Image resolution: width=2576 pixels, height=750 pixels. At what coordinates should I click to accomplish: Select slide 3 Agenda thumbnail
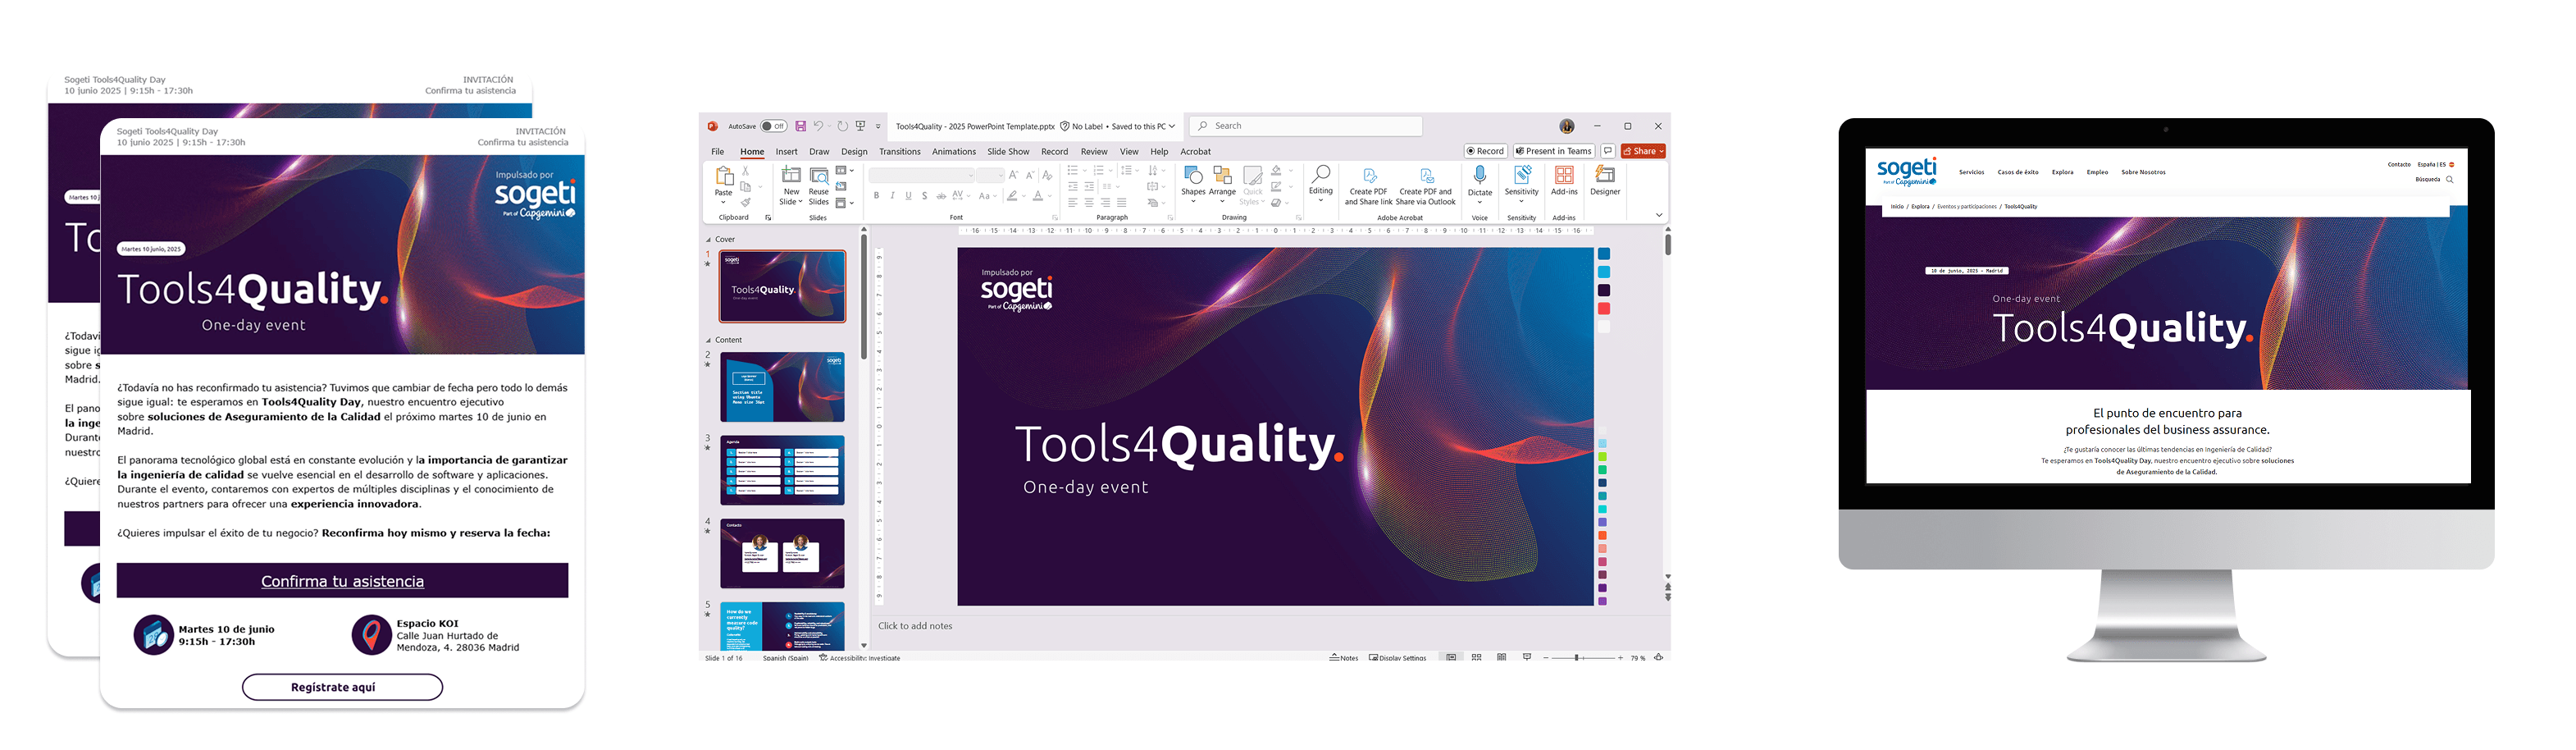(782, 470)
